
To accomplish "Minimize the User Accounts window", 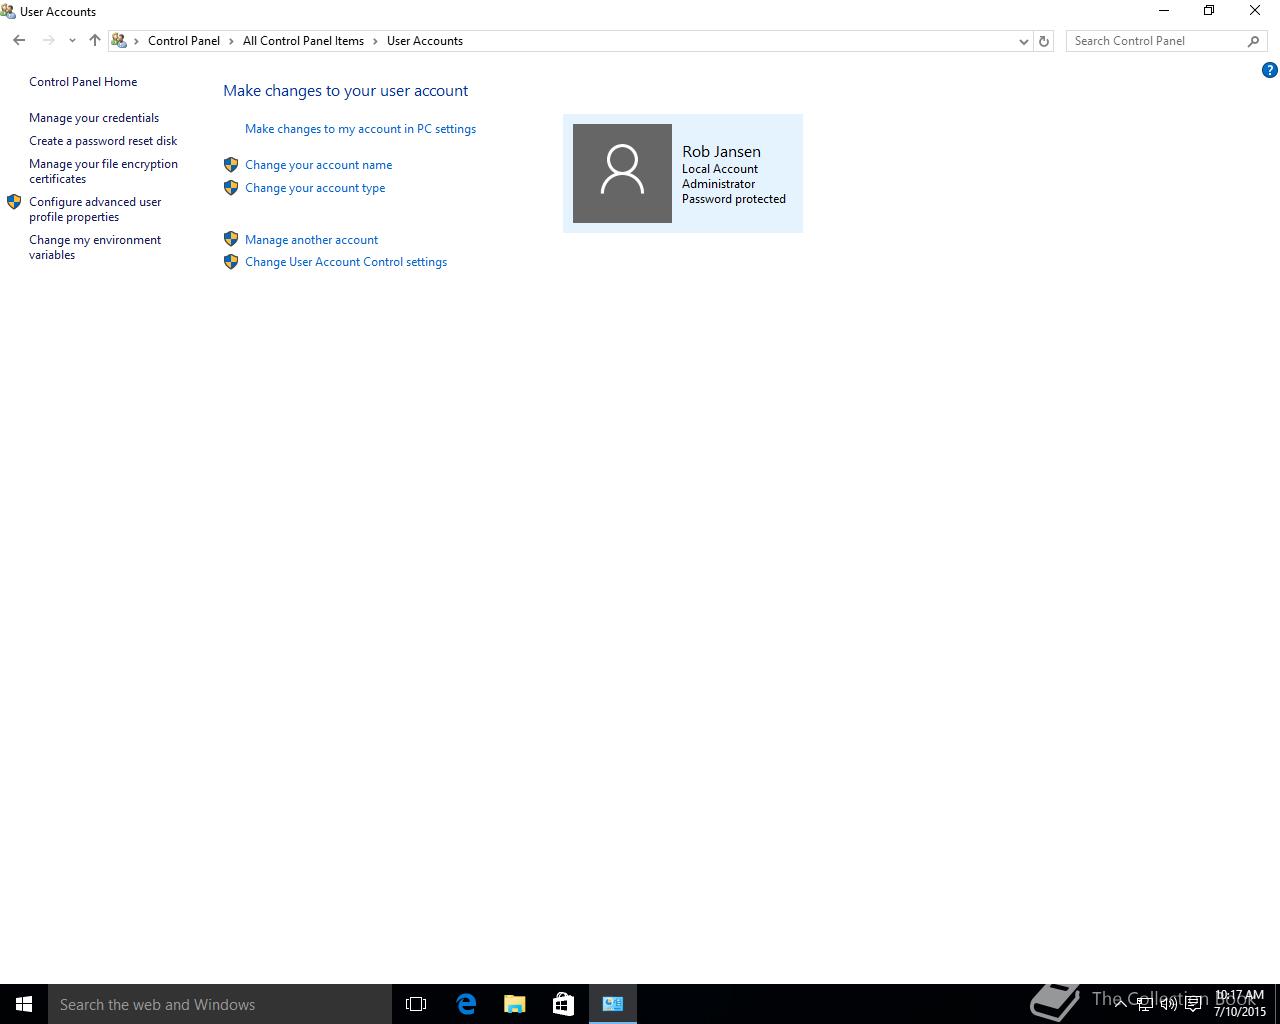I will click(1164, 11).
